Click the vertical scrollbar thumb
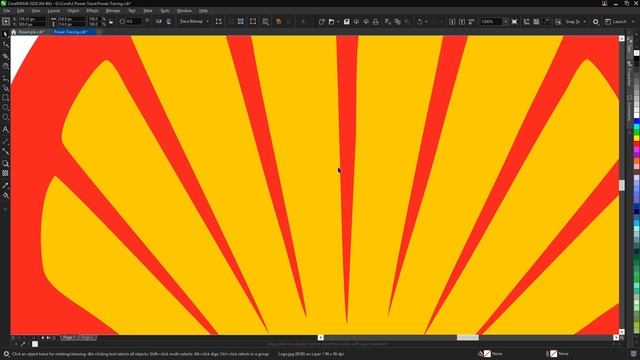This screenshot has height=360, width=640. [x=622, y=185]
